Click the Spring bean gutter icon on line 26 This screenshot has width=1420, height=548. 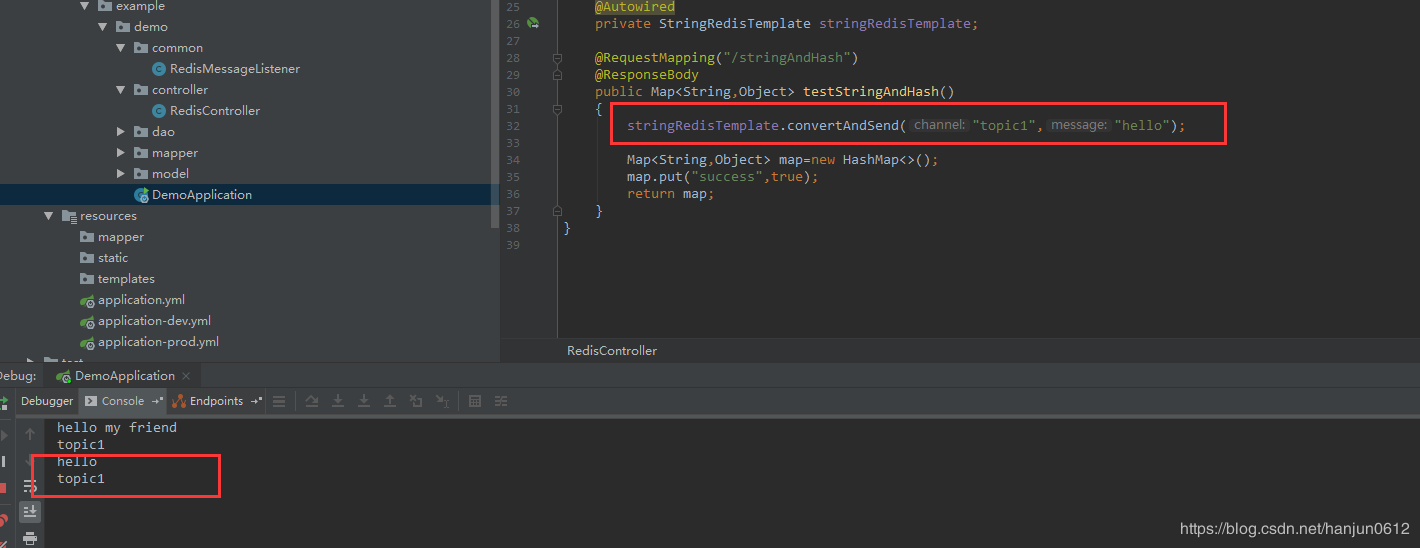tap(533, 23)
